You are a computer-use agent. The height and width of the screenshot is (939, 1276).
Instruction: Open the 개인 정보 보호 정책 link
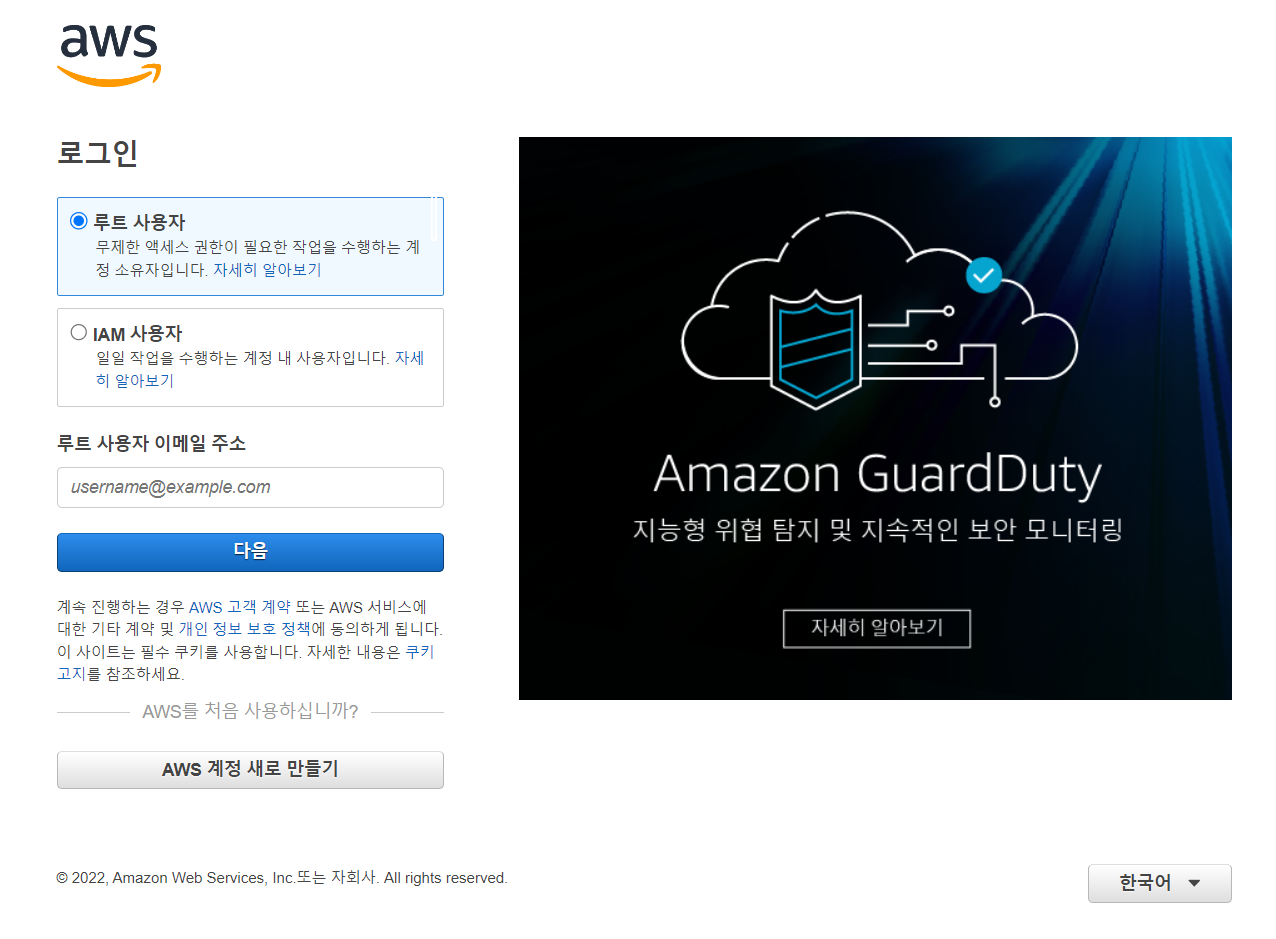[x=245, y=629]
